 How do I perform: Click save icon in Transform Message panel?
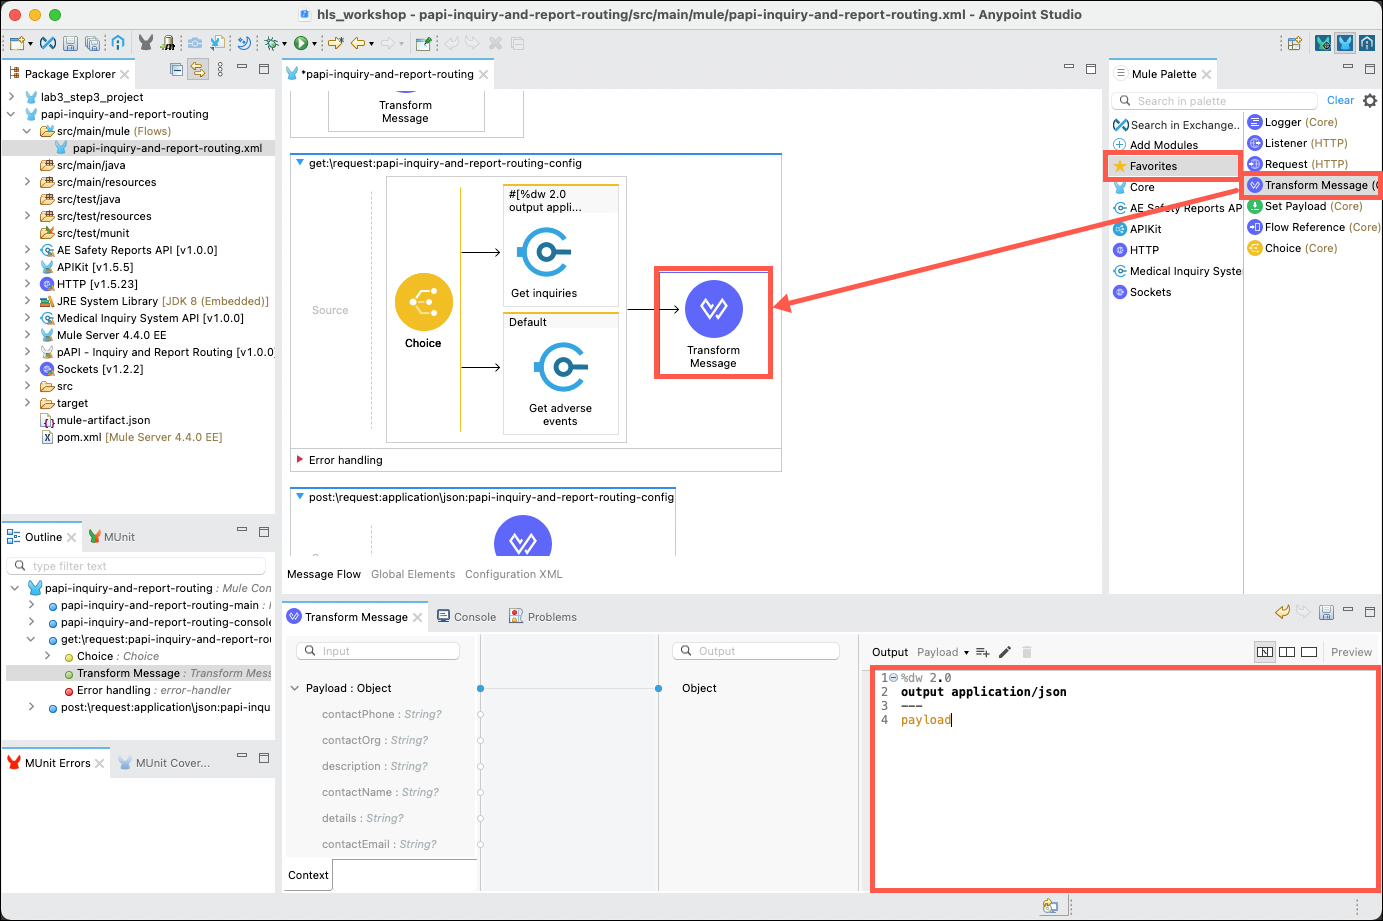coord(1326,612)
